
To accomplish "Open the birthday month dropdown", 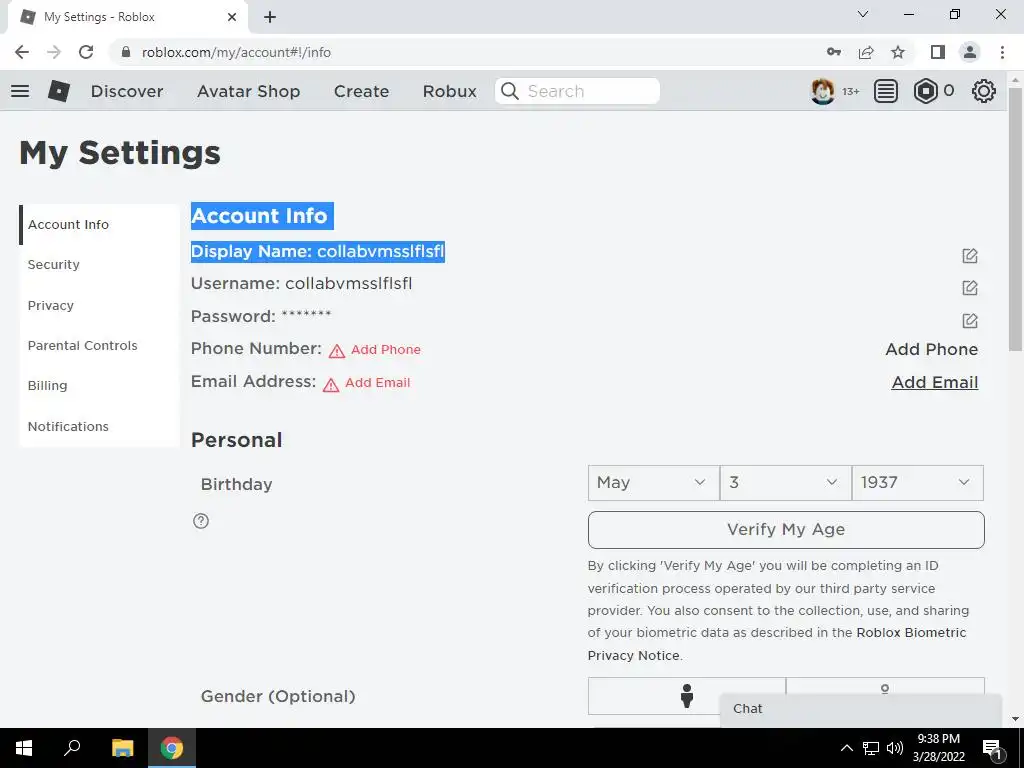I will coord(654,483).
